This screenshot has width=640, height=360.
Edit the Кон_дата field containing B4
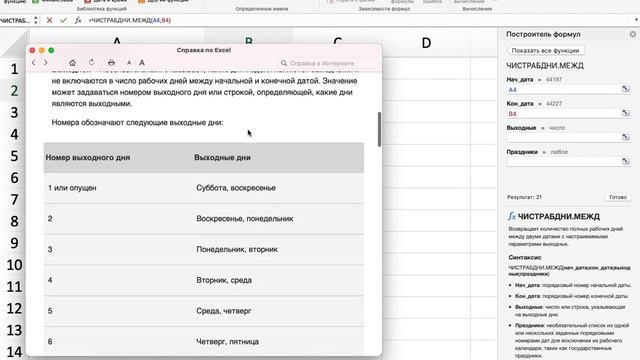563,113
